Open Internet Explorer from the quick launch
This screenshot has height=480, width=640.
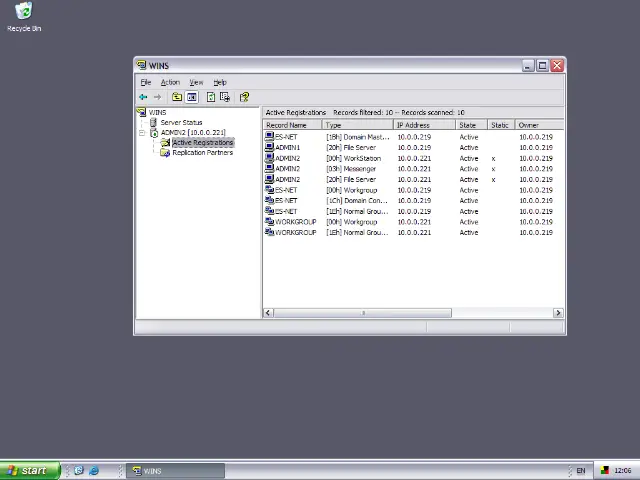click(94, 471)
